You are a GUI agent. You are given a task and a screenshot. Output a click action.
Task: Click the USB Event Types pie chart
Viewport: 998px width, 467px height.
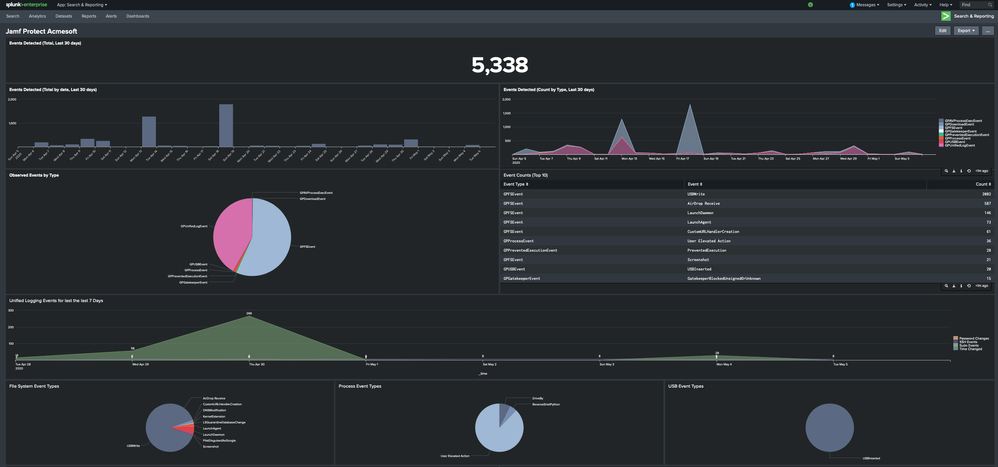pyautogui.click(x=829, y=427)
